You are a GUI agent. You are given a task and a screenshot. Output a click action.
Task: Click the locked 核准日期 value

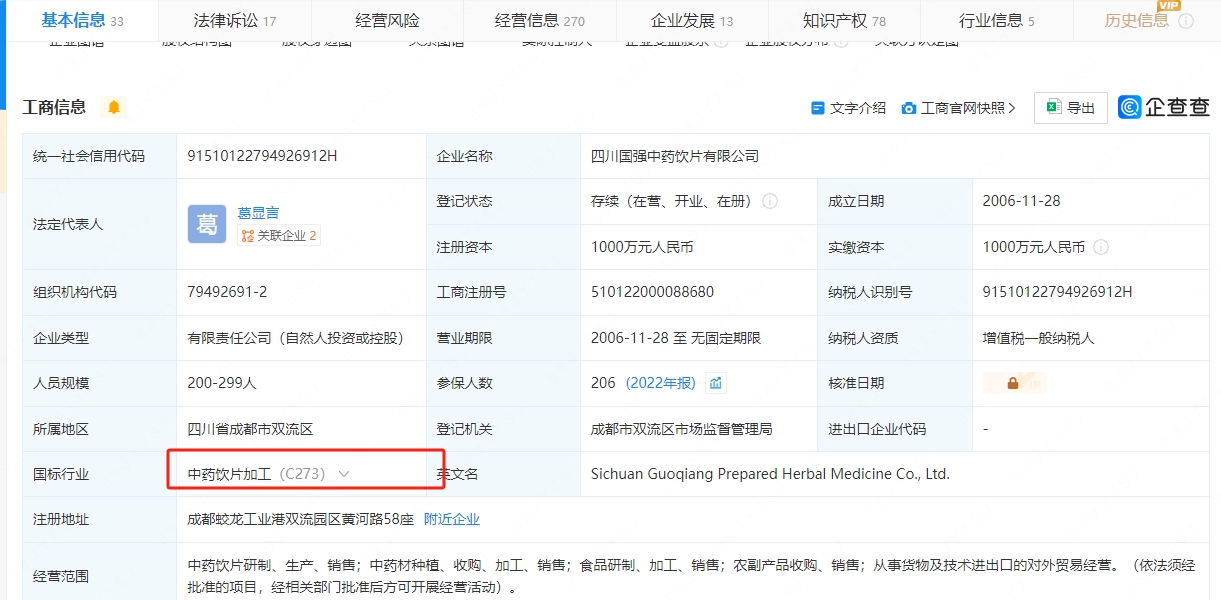pyautogui.click(x=1014, y=383)
